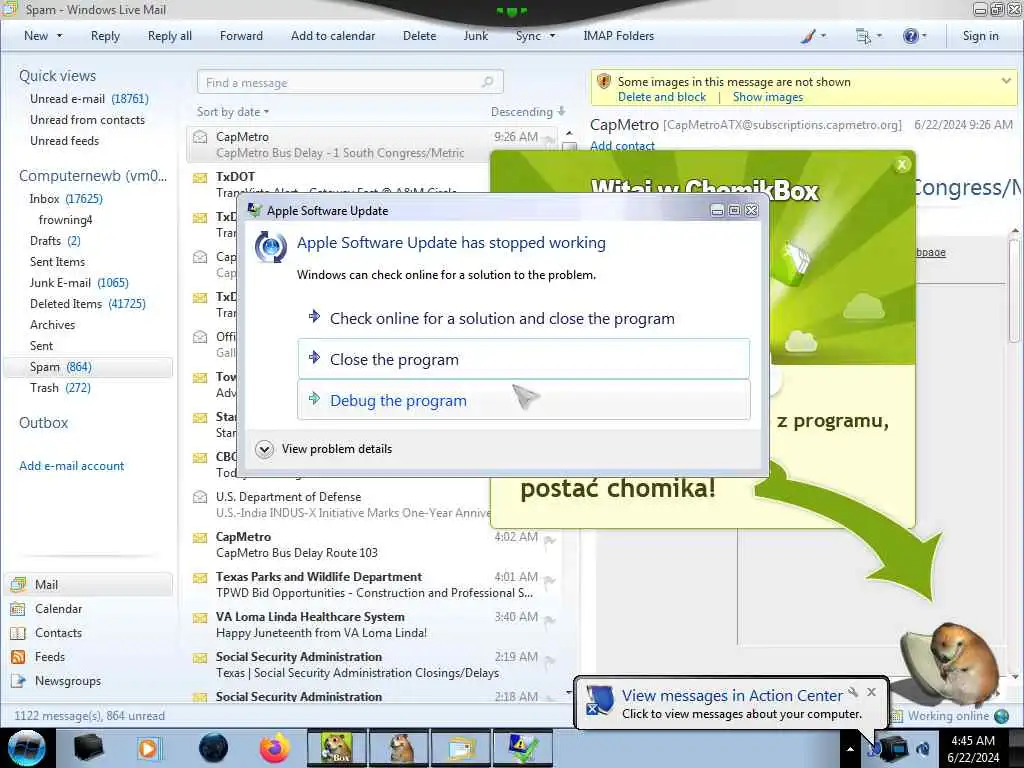Choose Debug the program
Viewport: 1024px width, 768px height.
click(524, 400)
